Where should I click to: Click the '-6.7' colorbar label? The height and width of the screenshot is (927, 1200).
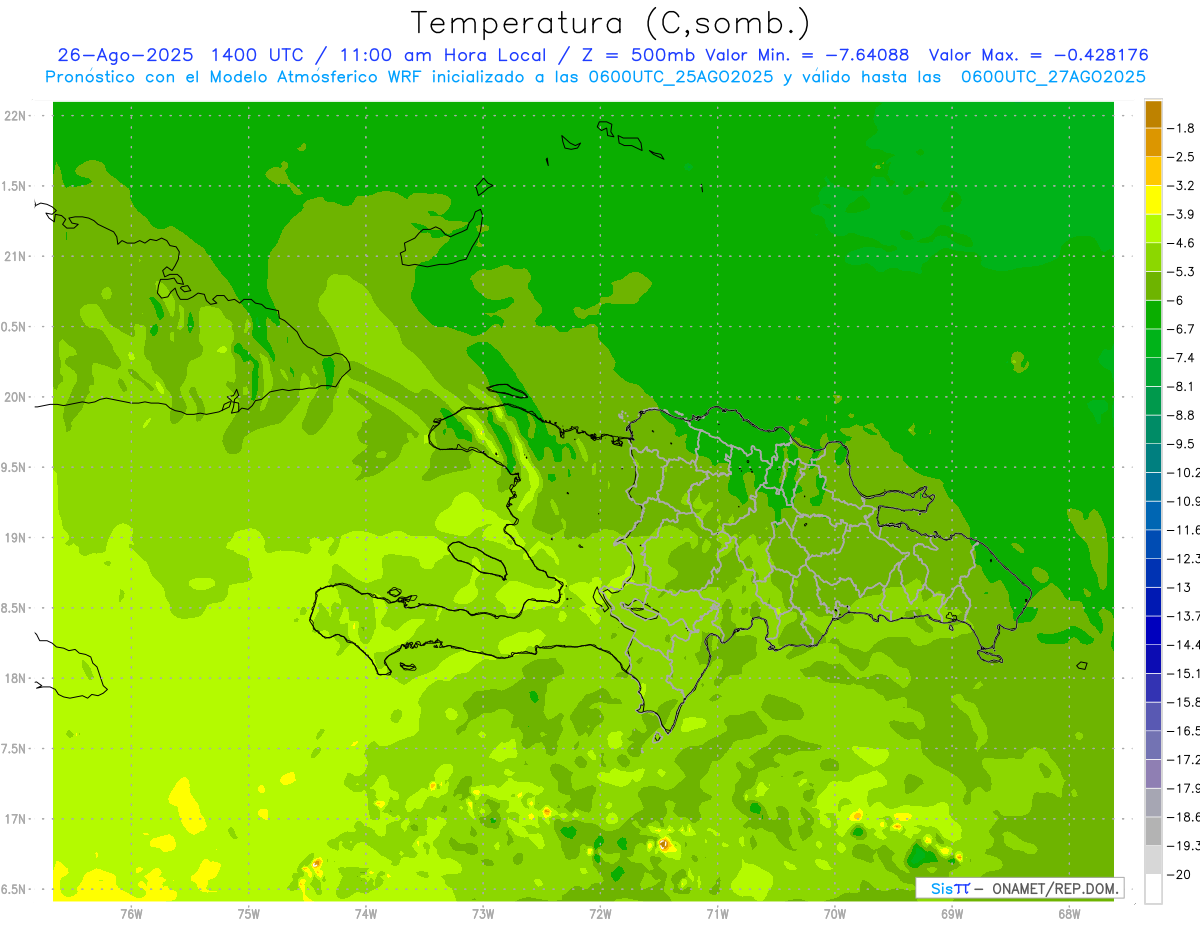point(1183,329)
